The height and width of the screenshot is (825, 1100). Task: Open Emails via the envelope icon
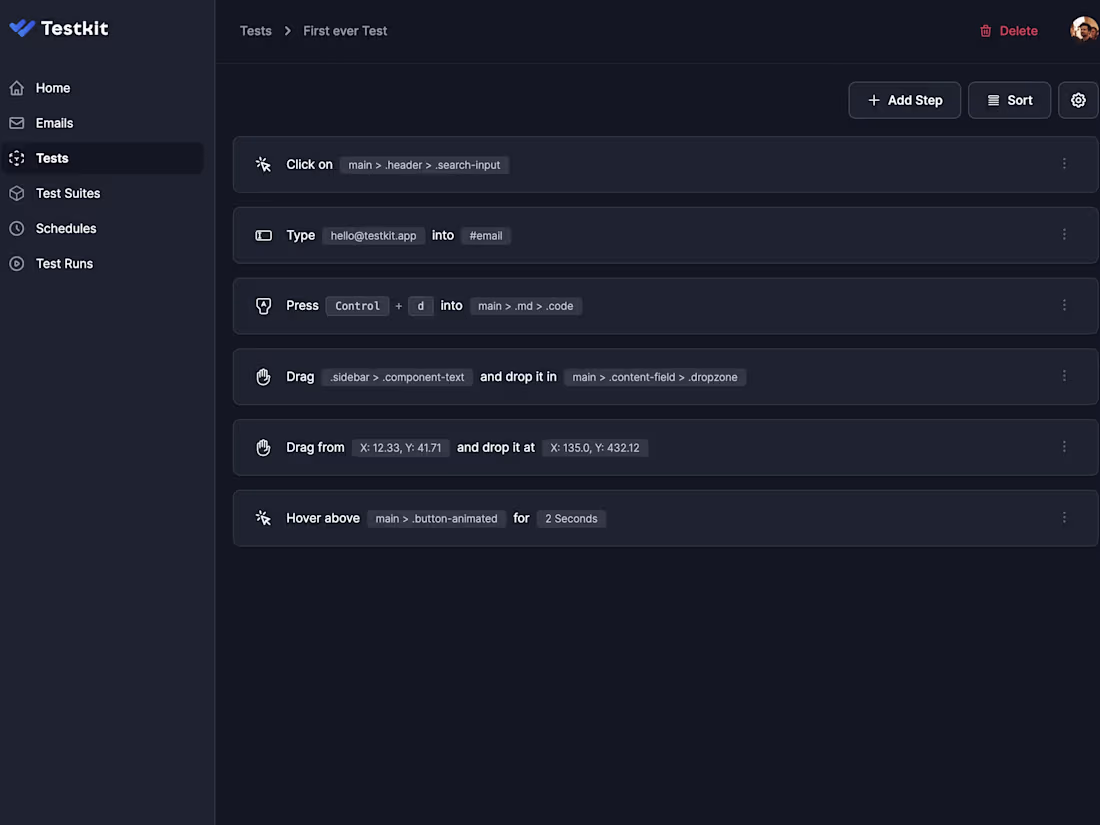[15, 122]
